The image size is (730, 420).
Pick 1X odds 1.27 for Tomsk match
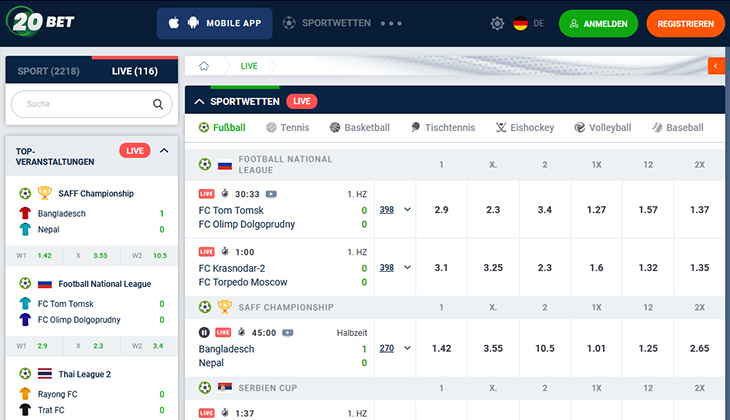tap(596, 210)
